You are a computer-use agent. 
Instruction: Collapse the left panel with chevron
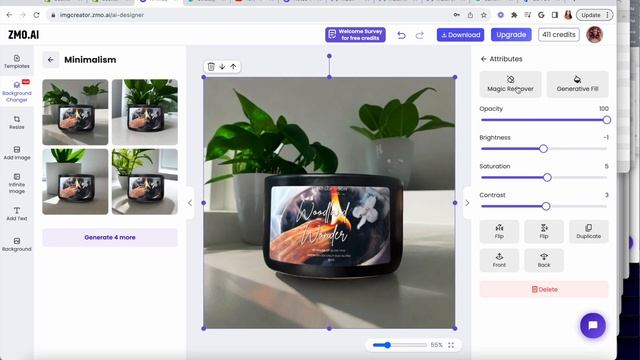[x=190, y=203]
